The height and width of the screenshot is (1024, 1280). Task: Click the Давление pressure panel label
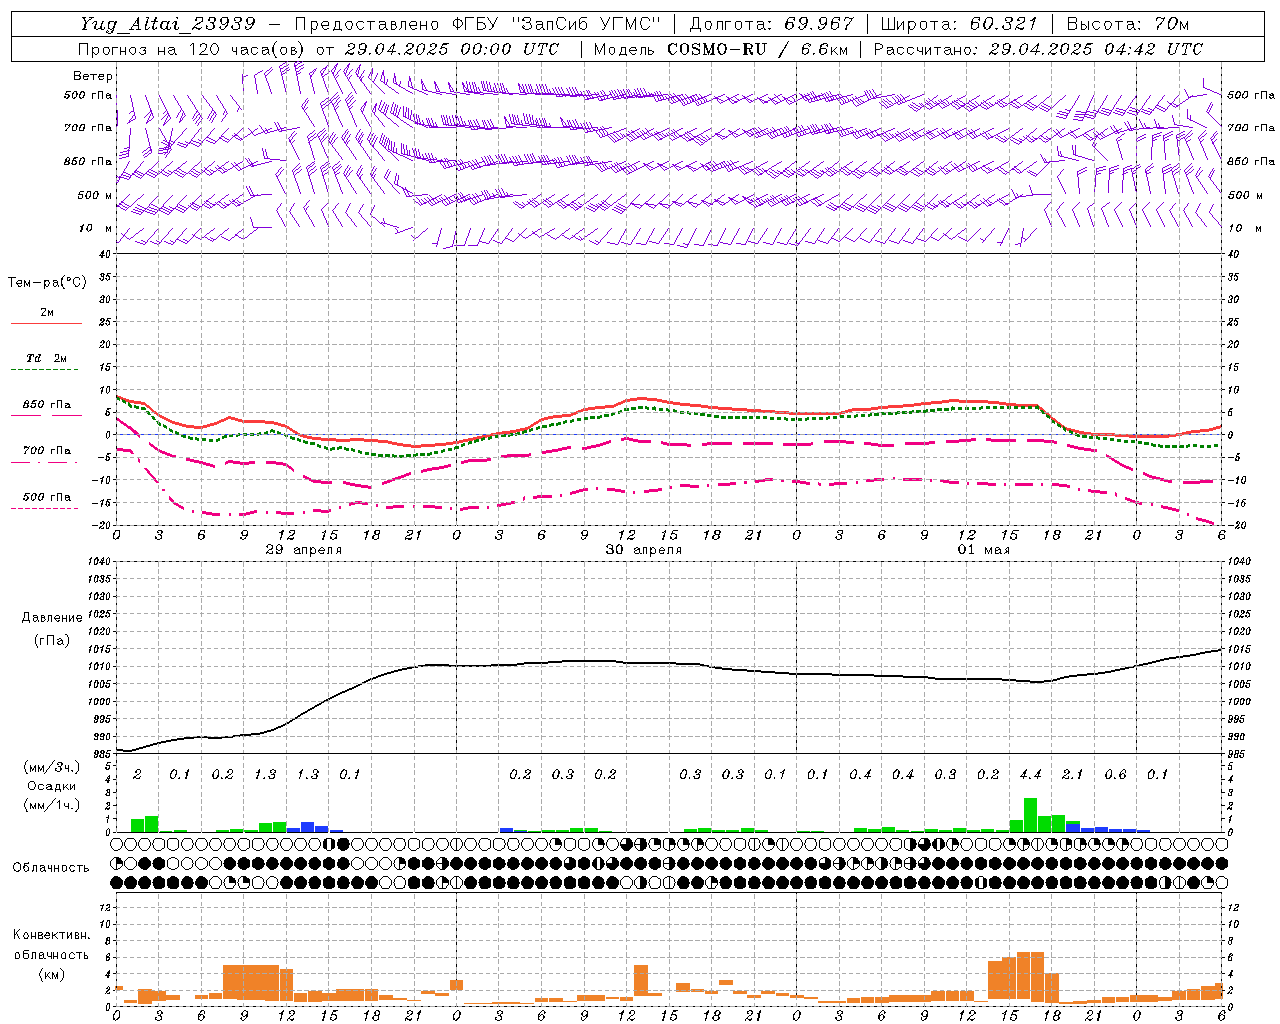[x=52, y=618]
